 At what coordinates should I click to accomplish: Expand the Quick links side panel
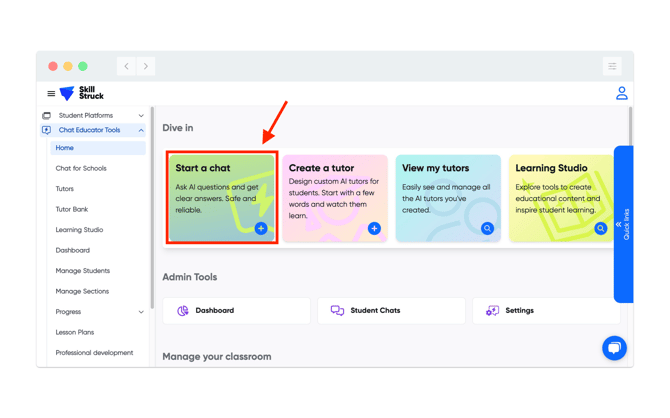click(623, 224)
